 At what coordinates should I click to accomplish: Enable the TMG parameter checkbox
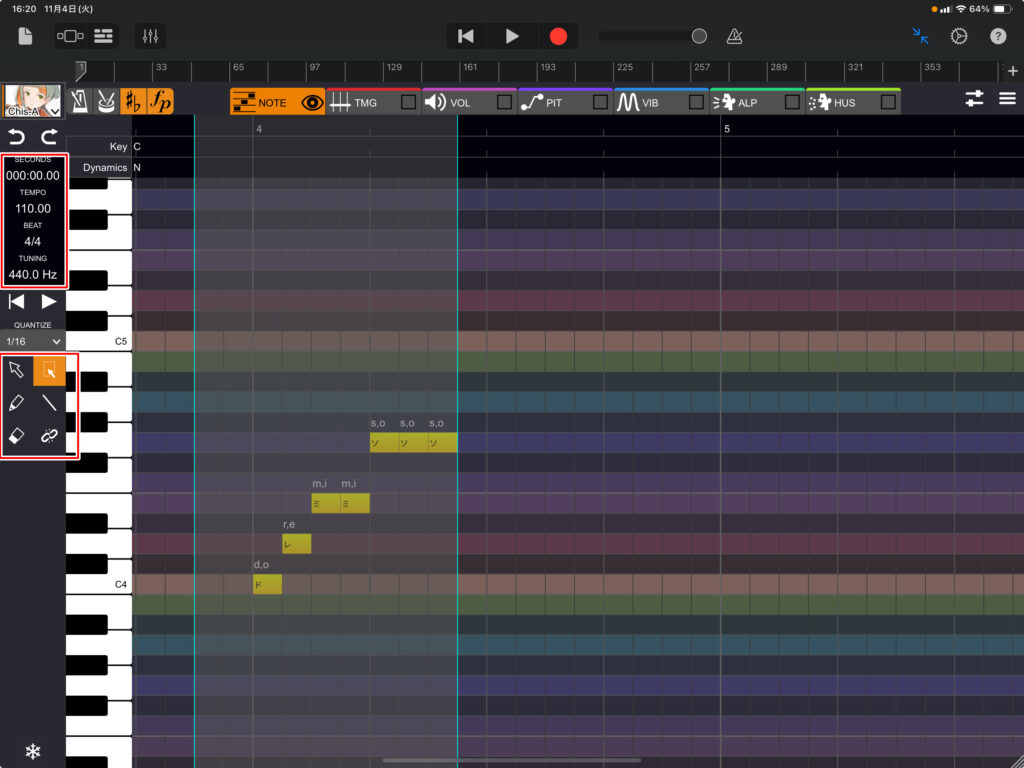click(408, 102)
